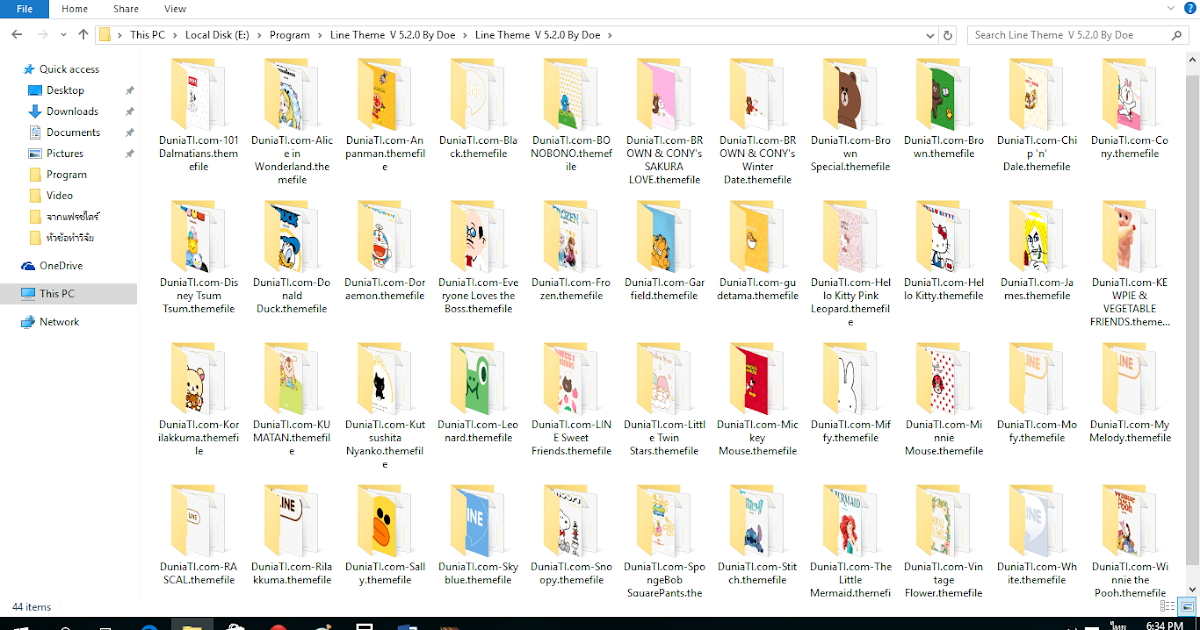Select the Snoopy themefile folder
This screenshot has width=1200, height=630.
(x=571, y=533)
